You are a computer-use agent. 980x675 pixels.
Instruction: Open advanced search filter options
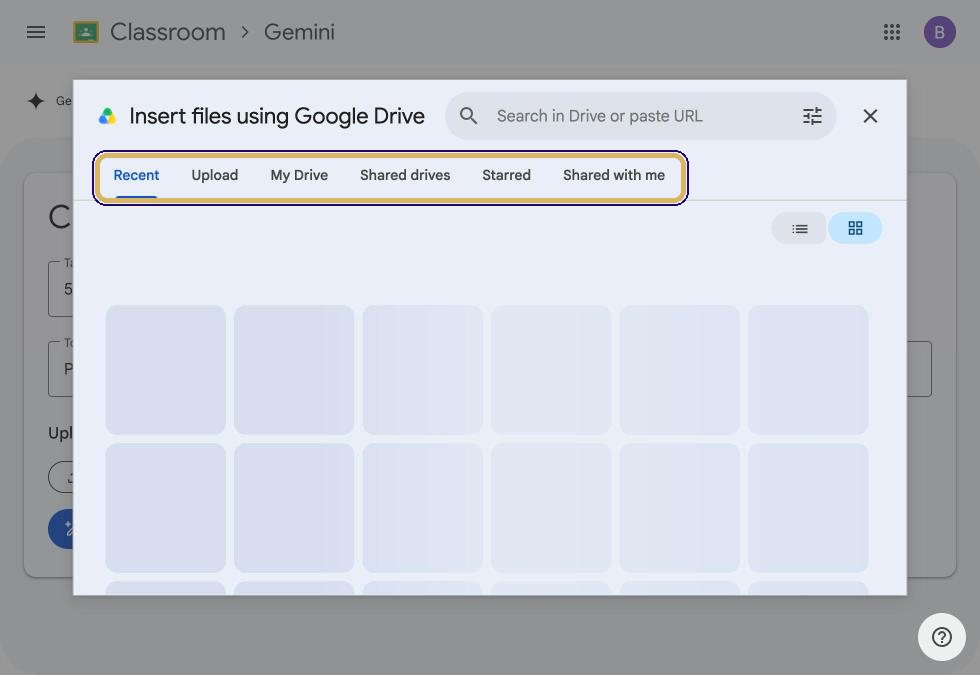(x=812, y=116)
